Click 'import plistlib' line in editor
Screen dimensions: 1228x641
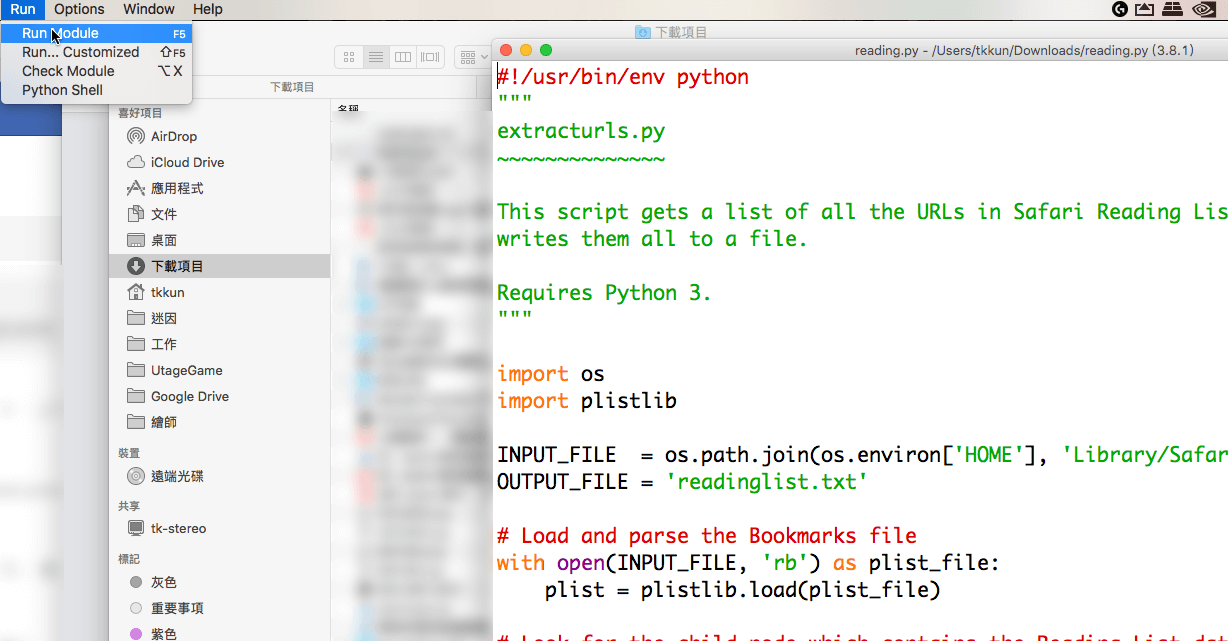[587, 401]
